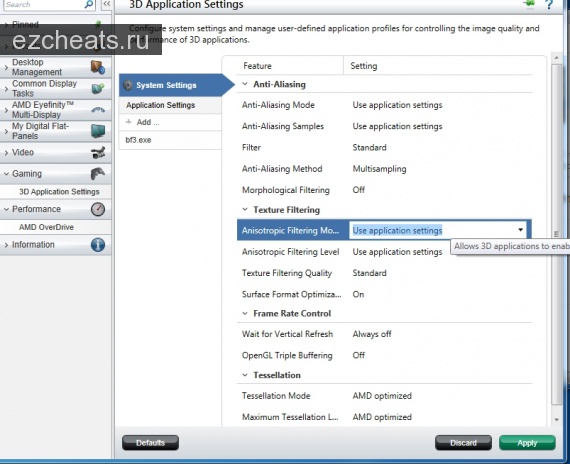Collapse the Tessellation group
Screen dimensions: 570x464
245,375
